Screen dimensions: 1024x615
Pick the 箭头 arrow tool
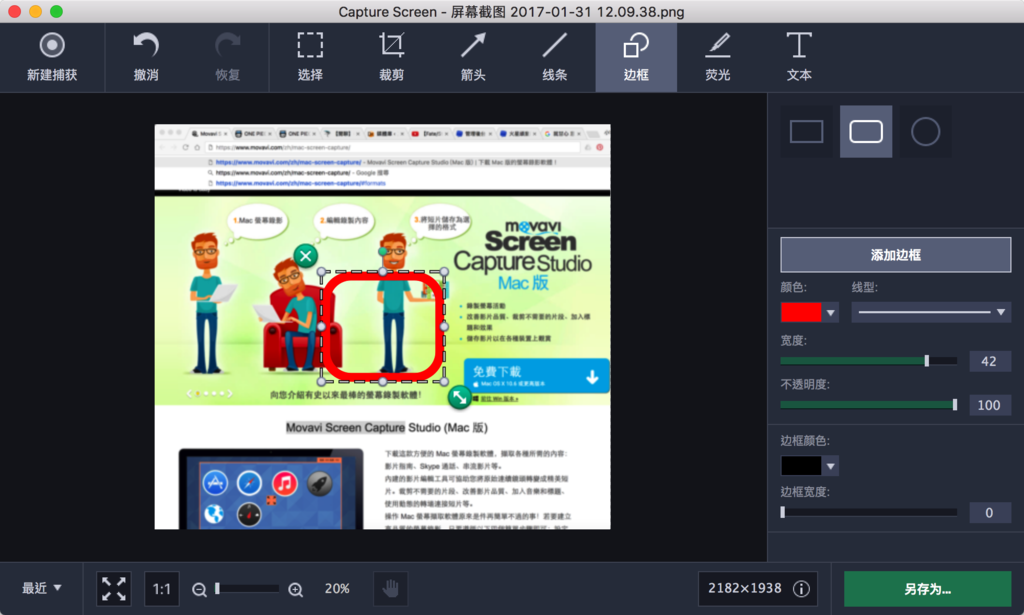pyautogui.click(x=473, y=57)
